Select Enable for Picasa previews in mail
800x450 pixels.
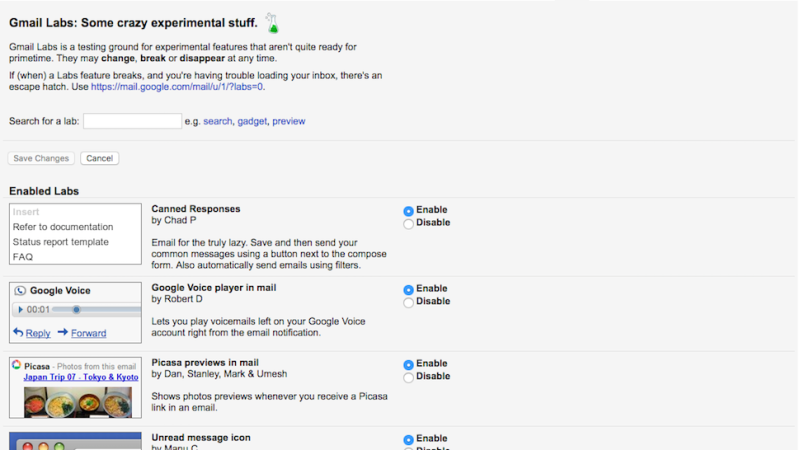(x=408, y=364)
